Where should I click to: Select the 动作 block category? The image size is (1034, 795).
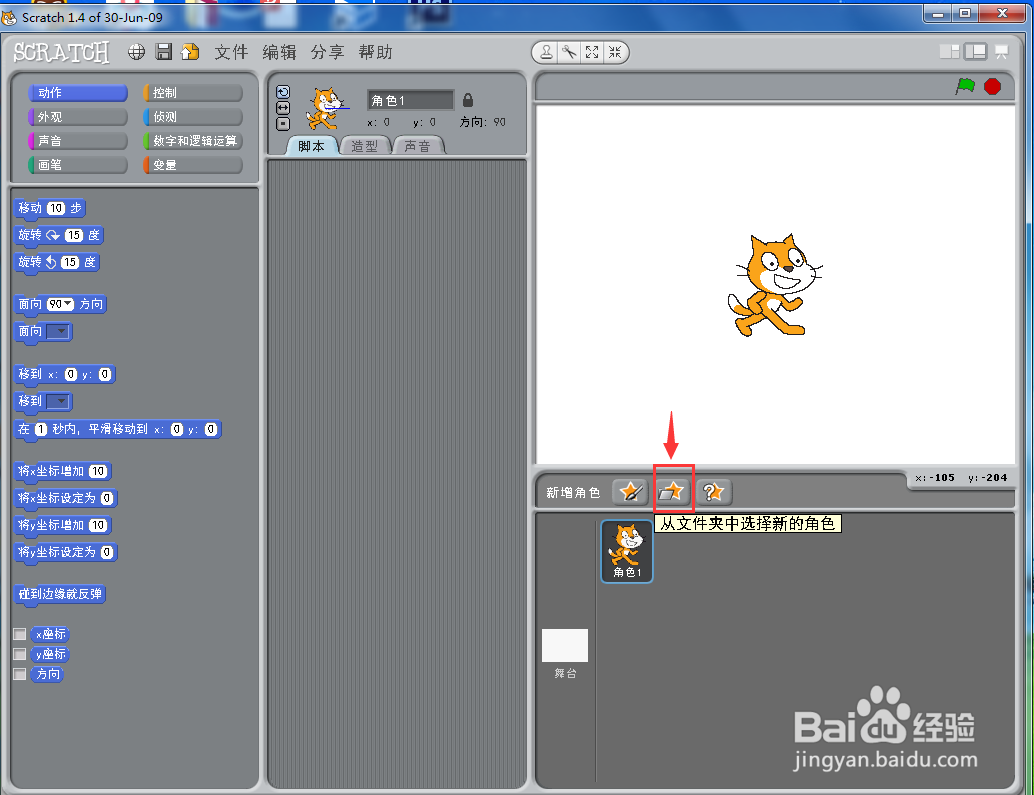pyautogui.click(x=78, y=93)
